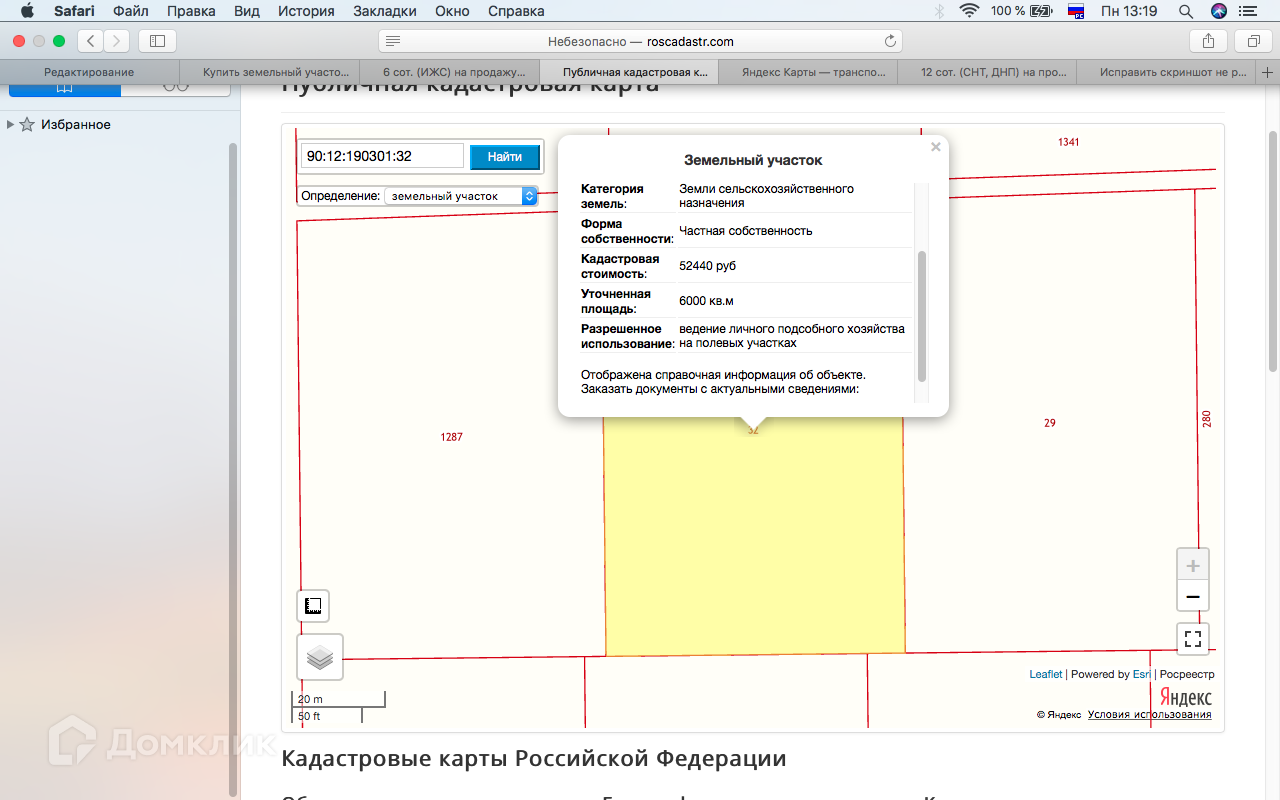This screenshot has width=1280, height=800.
Task: Switch to the Редактирование tab
Action: (x=89, y=72)
